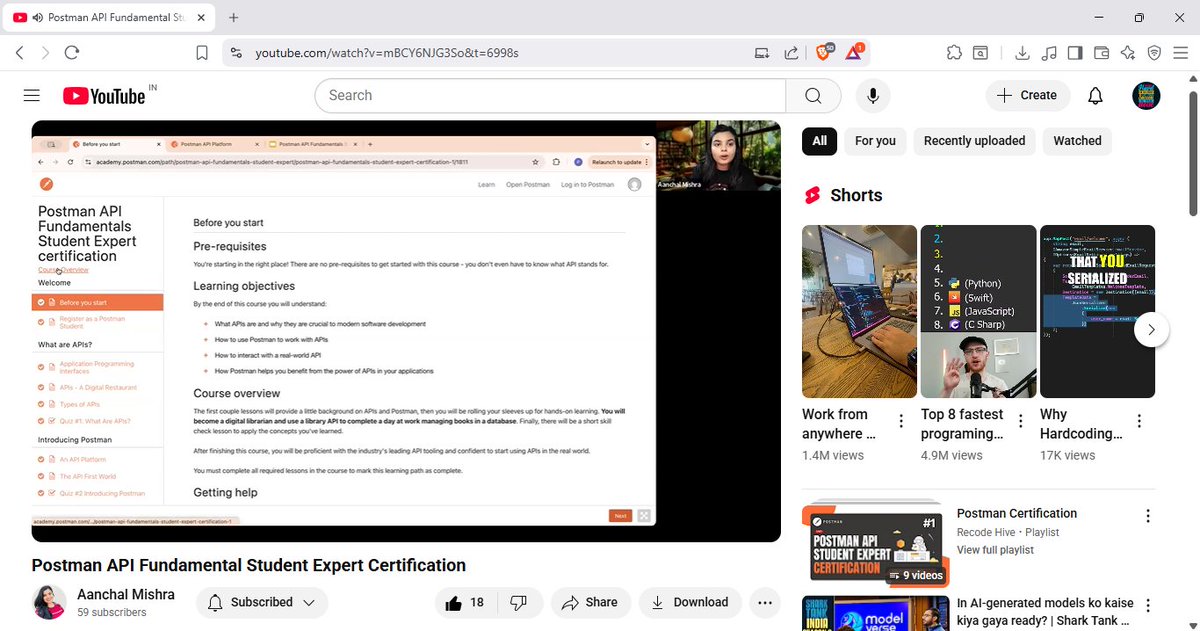Open Leo AI sparkle icon
This screenshot has height=631, width=1200.
coord(1128,52)
